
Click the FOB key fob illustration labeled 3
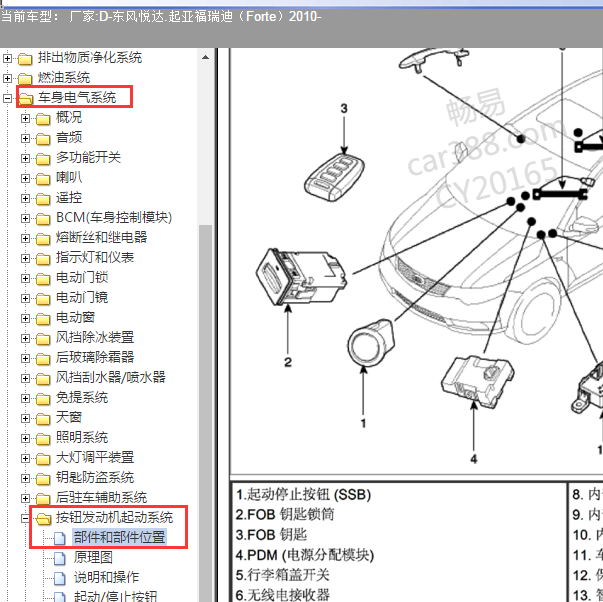[334, 177]
